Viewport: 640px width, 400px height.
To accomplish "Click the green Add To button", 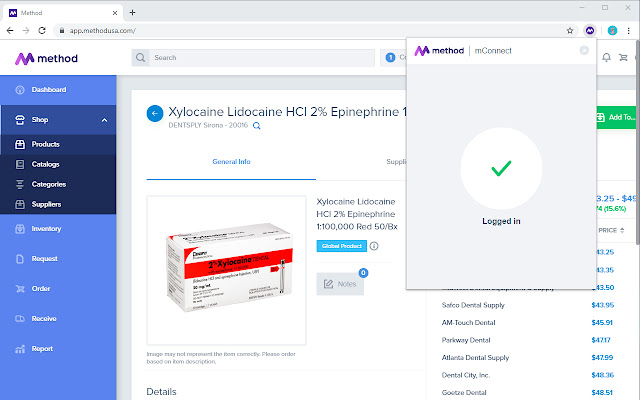I will point(617,118).
